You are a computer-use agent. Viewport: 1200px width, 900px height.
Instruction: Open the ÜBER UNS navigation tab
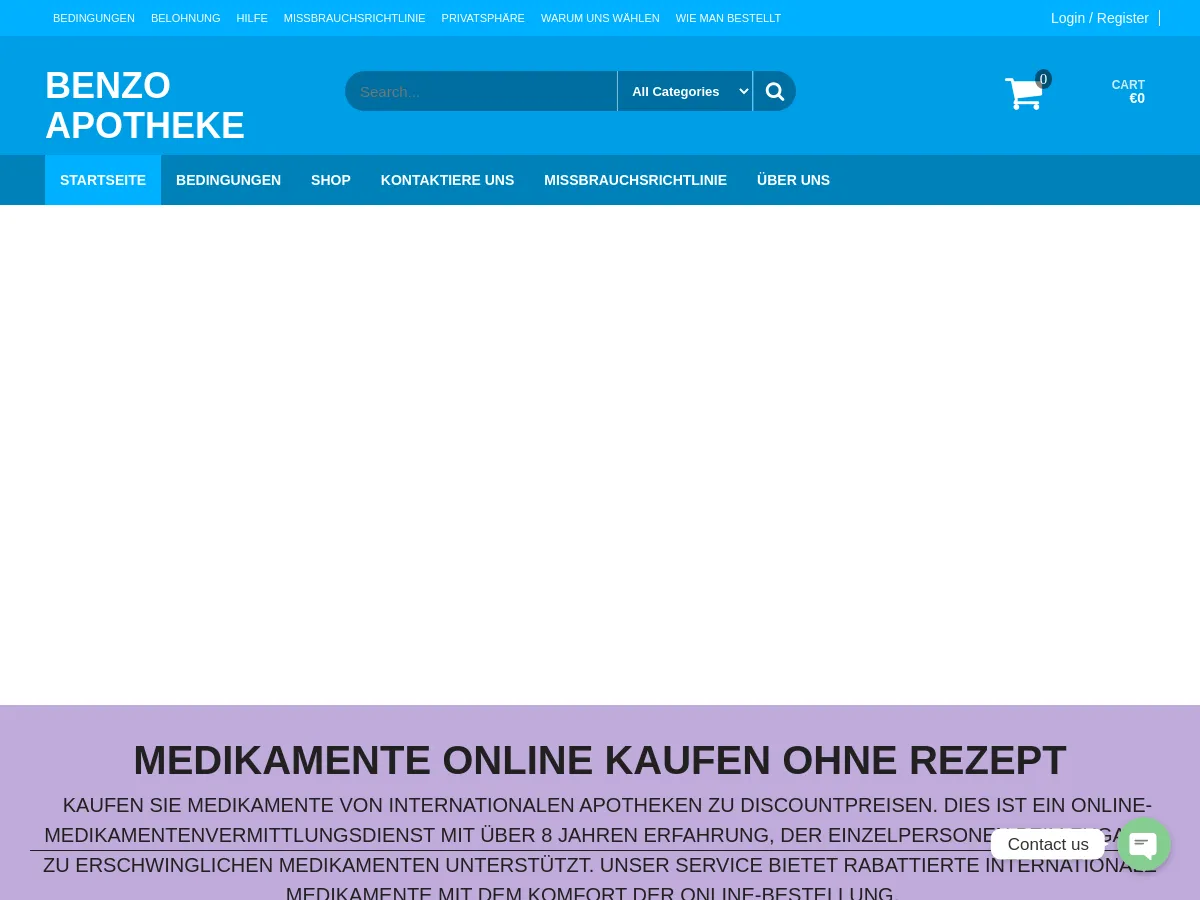click(793, 180)
